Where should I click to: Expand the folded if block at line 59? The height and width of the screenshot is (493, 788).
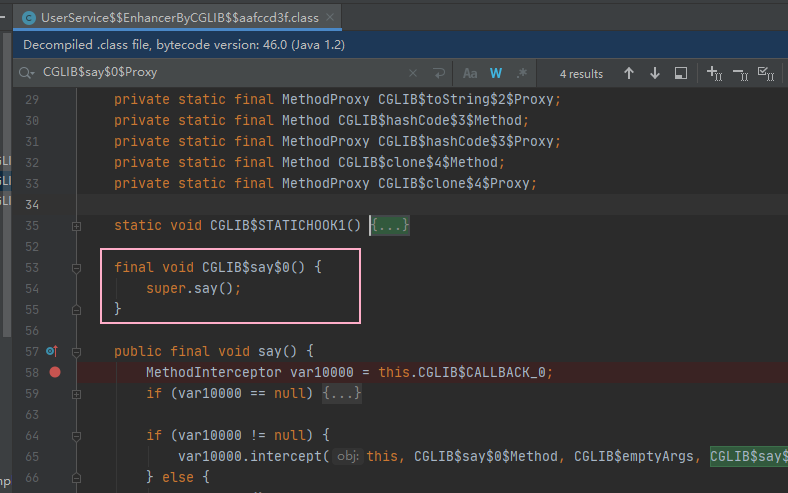coord(76,394)
